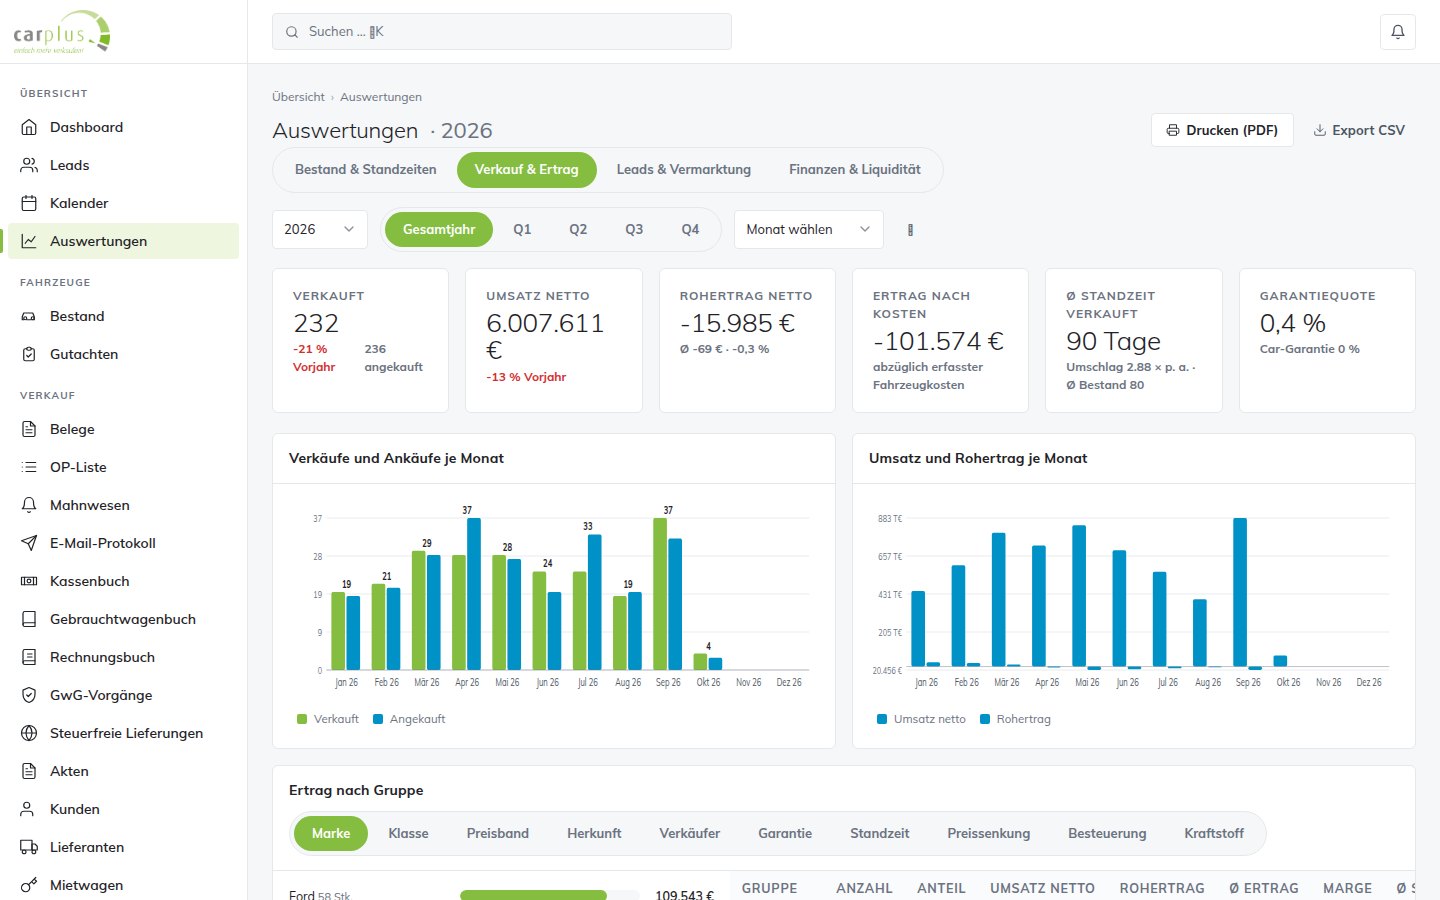Click the OP-Liste list icon

29,467
